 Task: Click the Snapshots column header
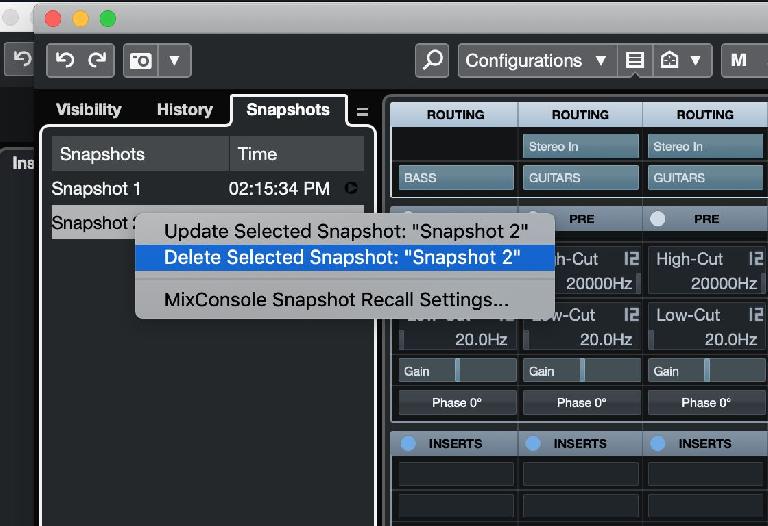[140, 154]
